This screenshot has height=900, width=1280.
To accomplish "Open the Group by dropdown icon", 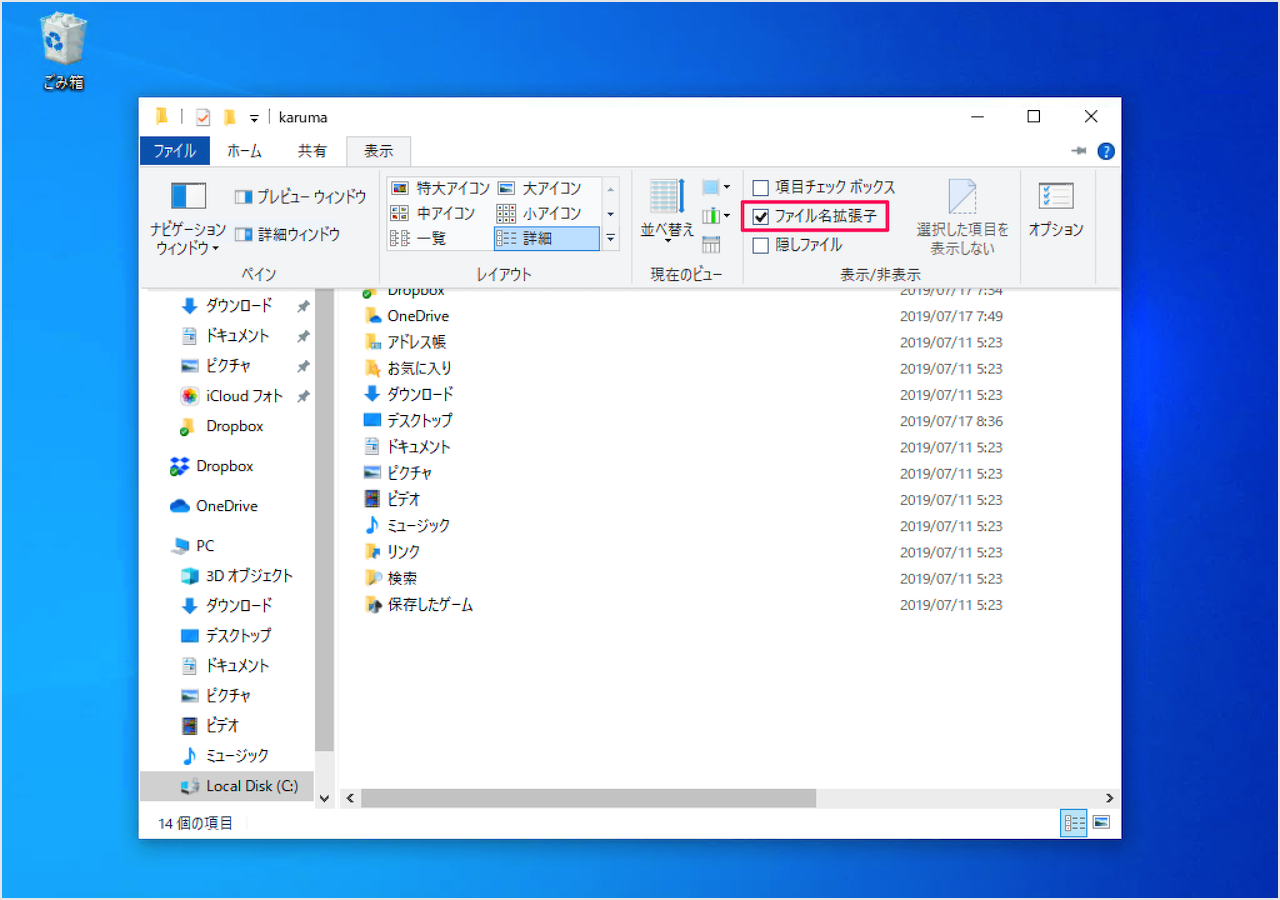I will click(716, 187).
